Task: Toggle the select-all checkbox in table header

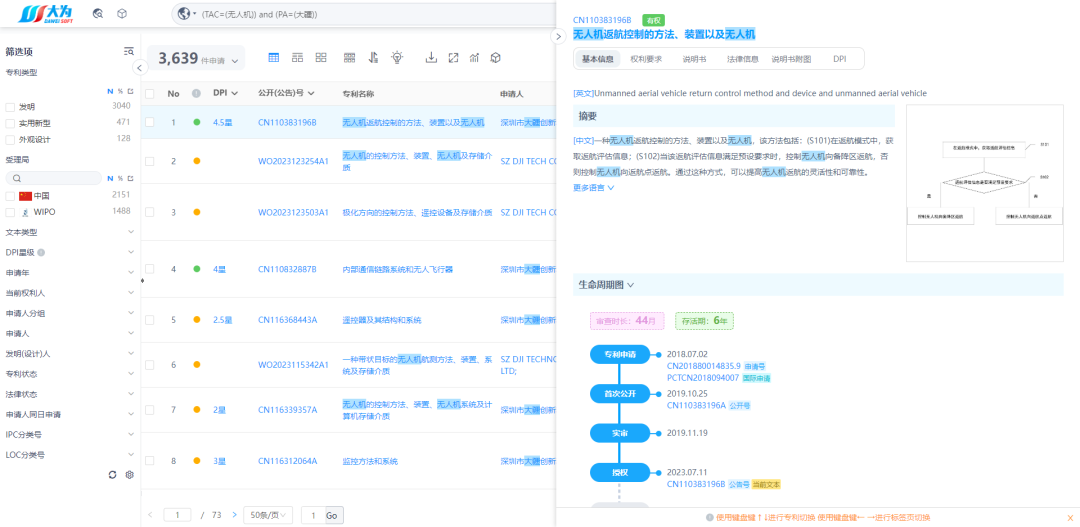Action: (149, 93)
